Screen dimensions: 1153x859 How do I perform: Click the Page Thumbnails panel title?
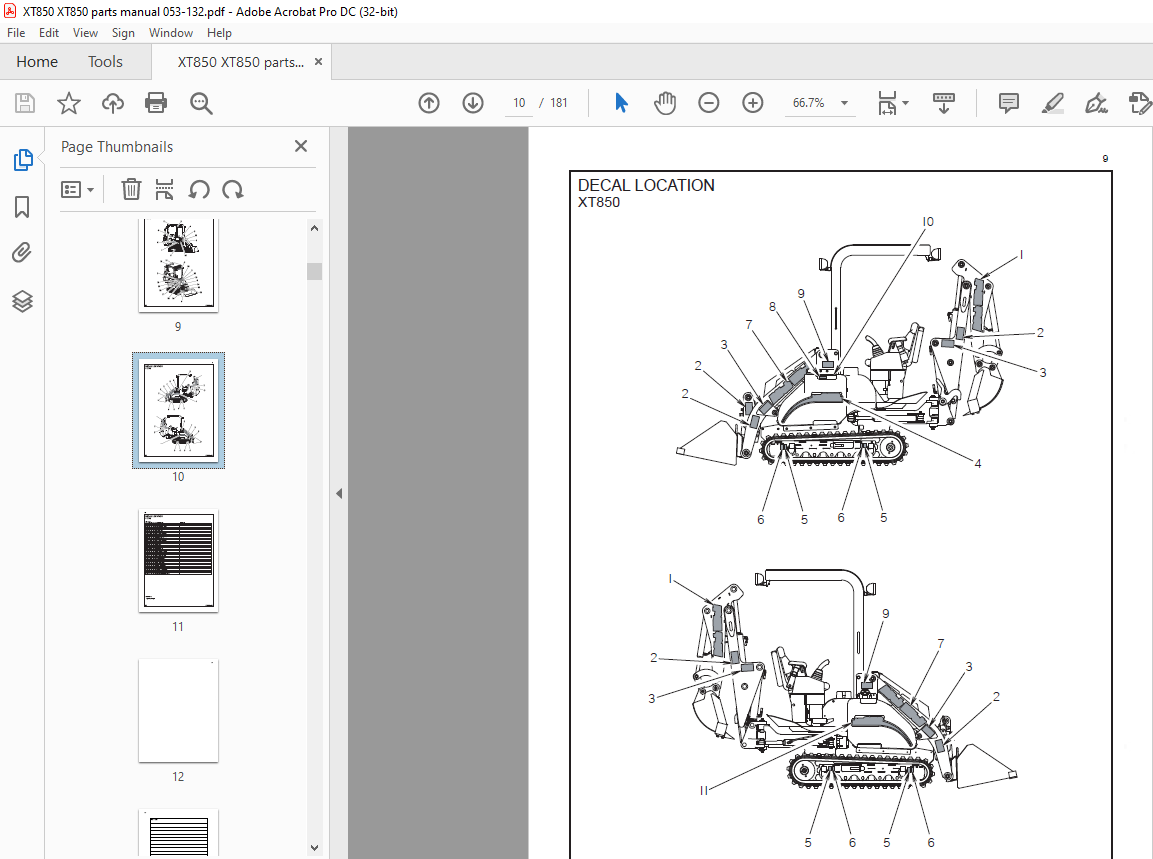[117, 146]
